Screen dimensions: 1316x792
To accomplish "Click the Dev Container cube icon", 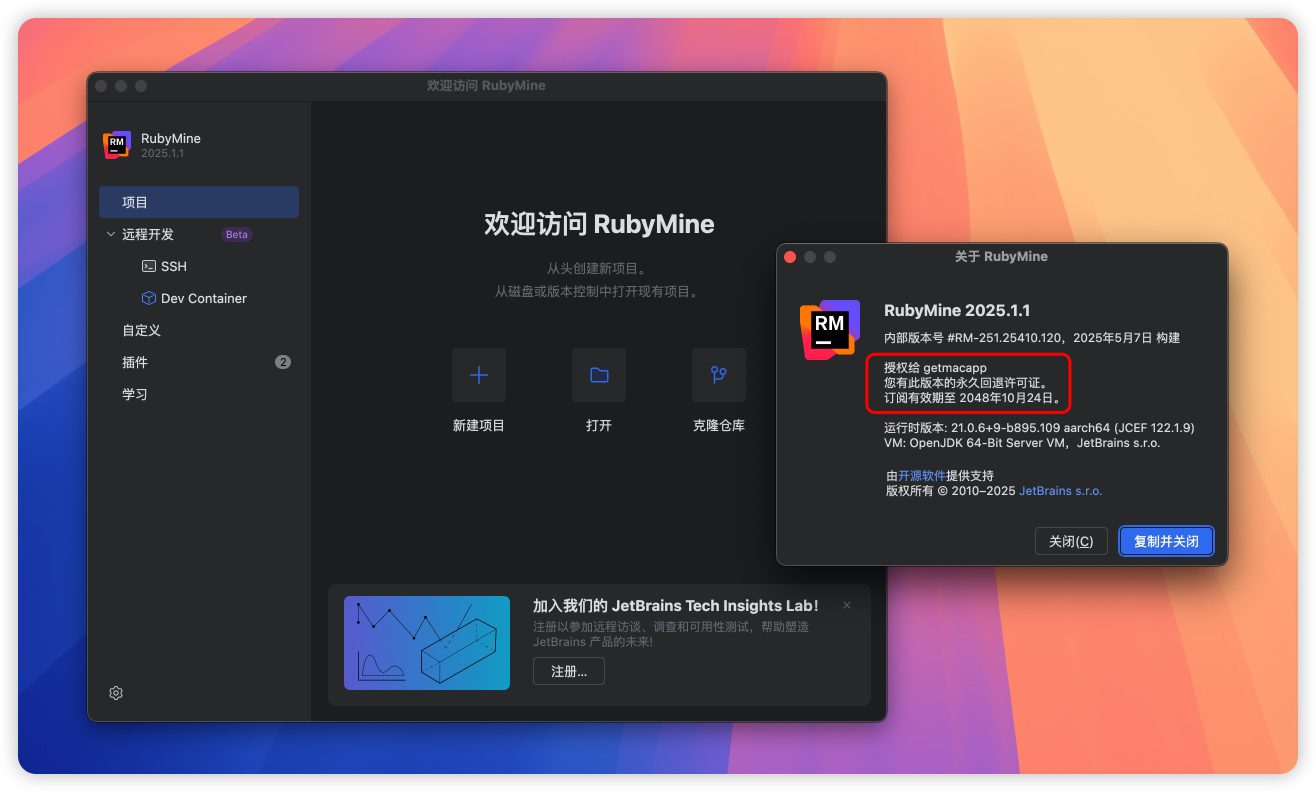I will 149,298.
